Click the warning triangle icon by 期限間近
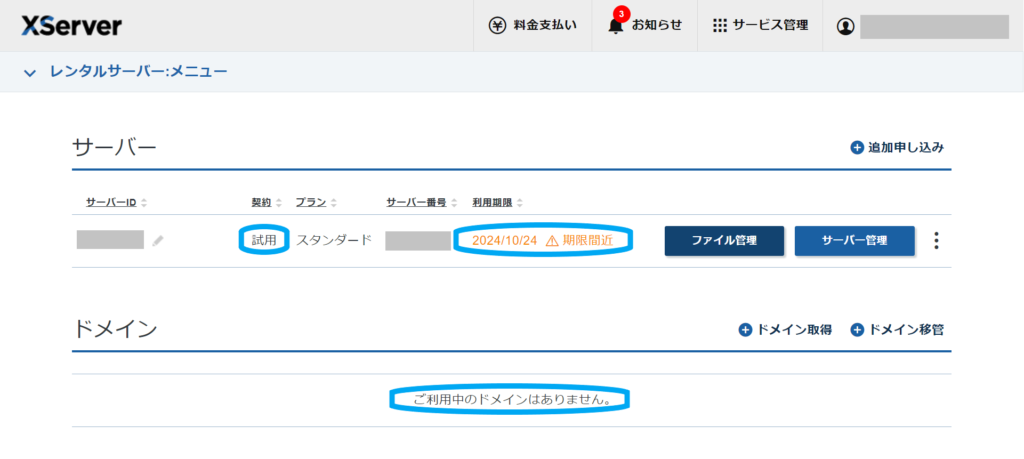Screen dimensions: 1024x459 tap(552, 241)
